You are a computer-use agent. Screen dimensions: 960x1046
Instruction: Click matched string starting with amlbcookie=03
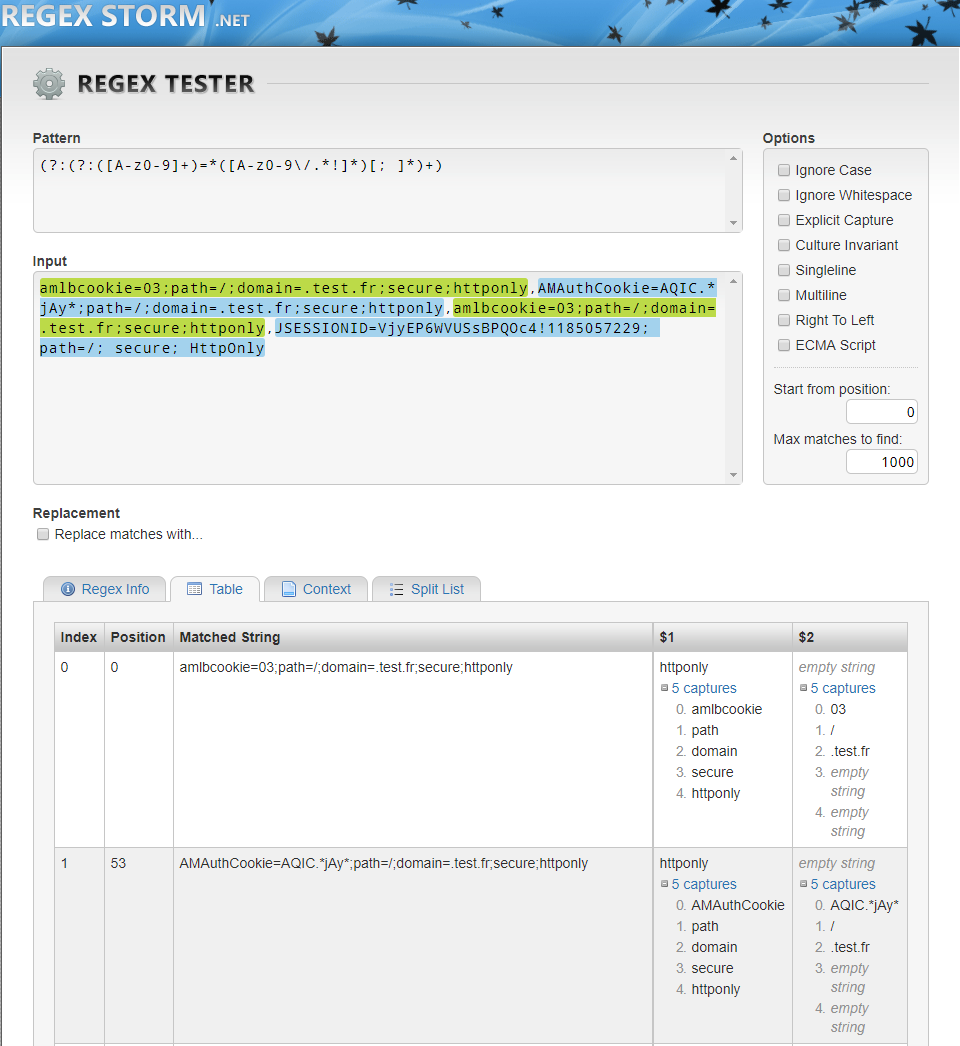pos(346,667)
